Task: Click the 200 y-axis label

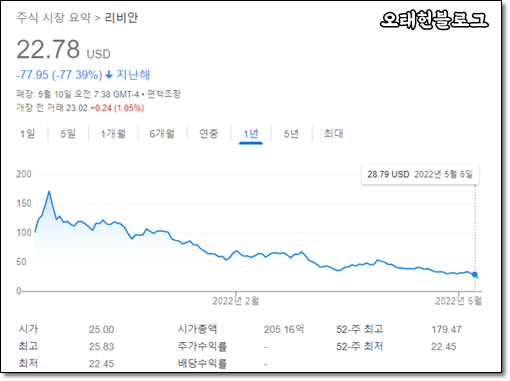Action: 24,174
